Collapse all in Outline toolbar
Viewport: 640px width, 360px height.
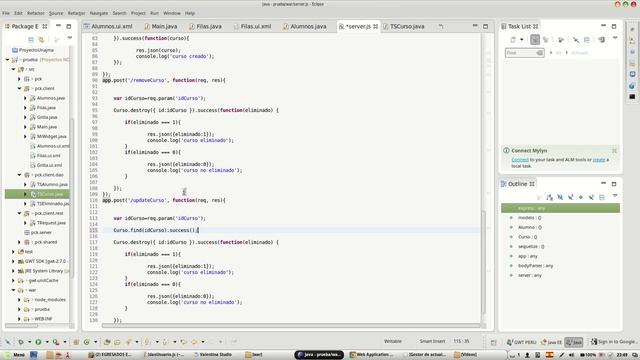(602, 197)
